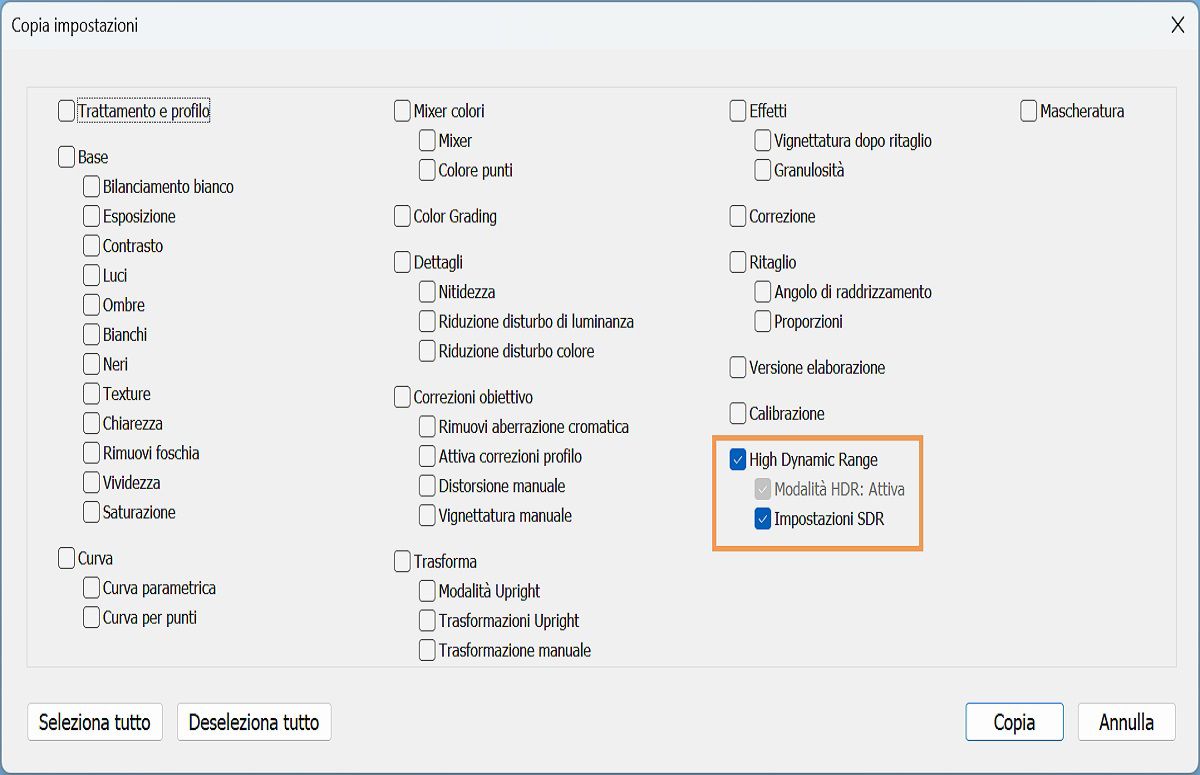Enable Rimuovi aberrazione cromatica
1200x775 pixels.
coord(427,426)
